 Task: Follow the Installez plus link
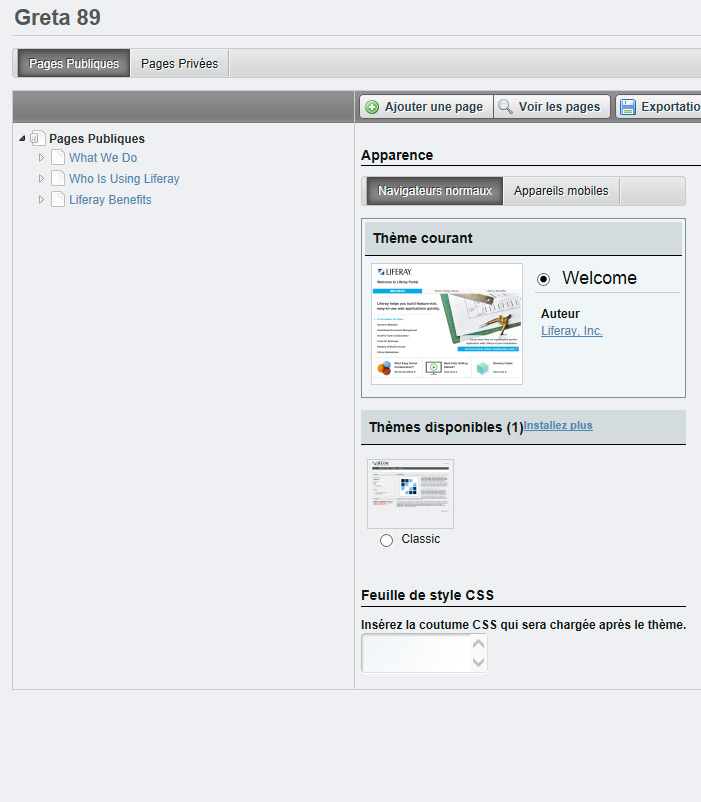click(x=558, y=425)
